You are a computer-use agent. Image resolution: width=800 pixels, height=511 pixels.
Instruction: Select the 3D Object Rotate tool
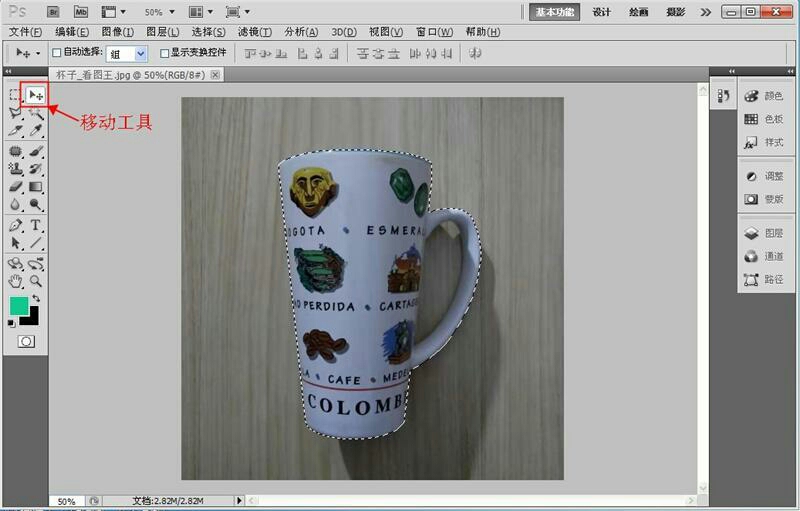(15, 264)
